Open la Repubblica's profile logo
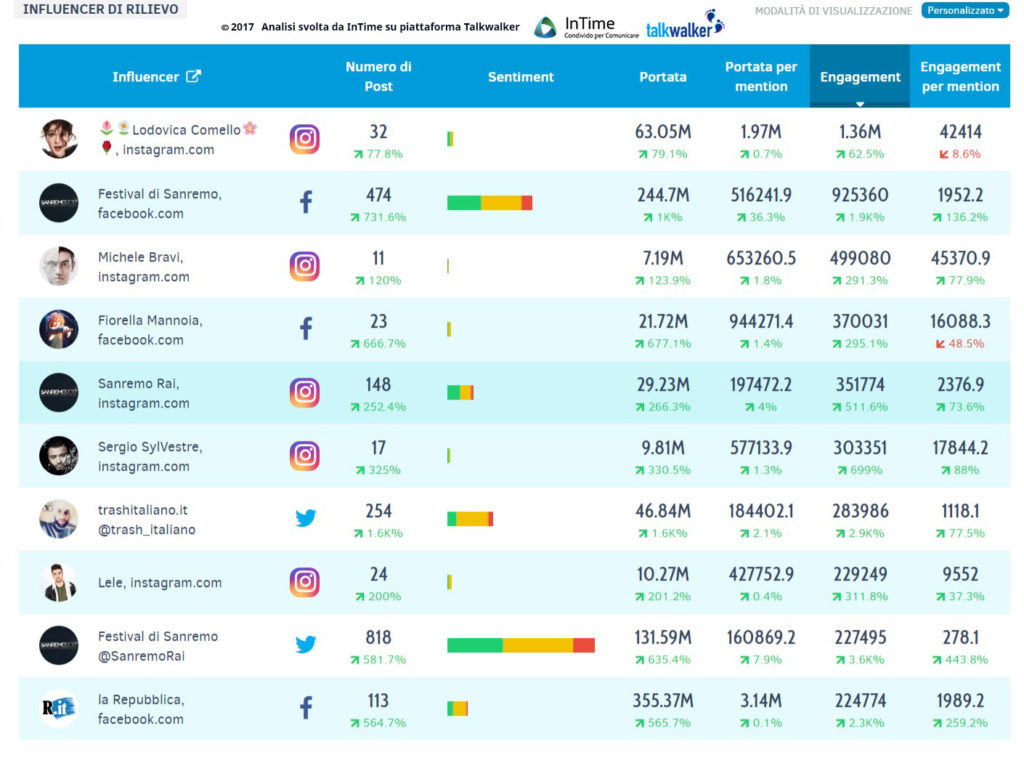Image resolution: width=1024 pixels, height=768 pixels. [59, 709]
